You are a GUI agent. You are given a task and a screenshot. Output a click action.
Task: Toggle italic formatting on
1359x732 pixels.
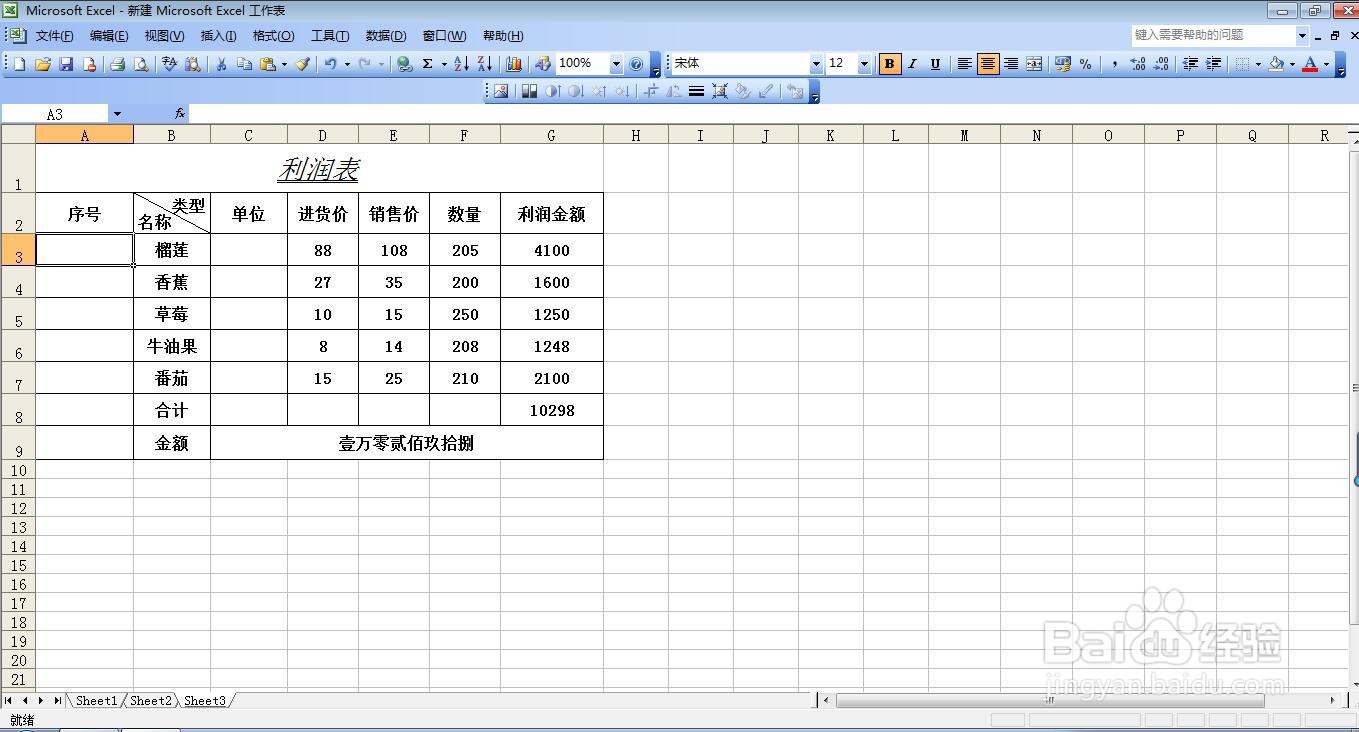911,63
